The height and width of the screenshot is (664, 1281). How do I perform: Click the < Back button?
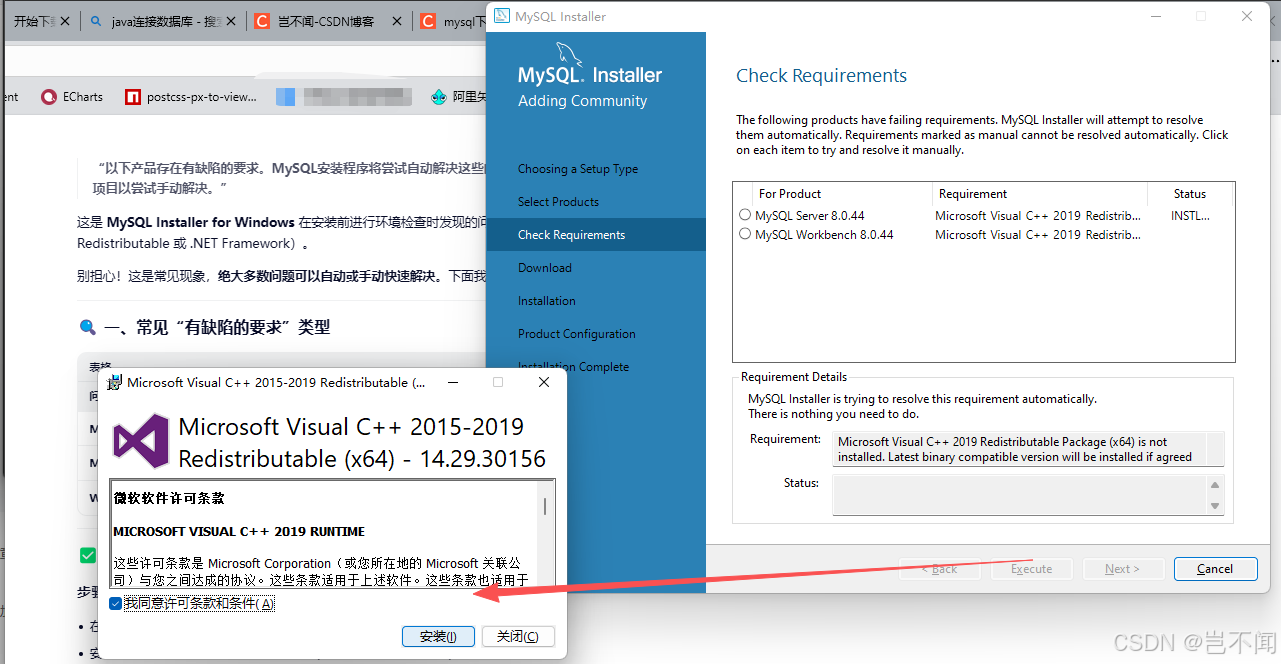click(940, 568)
